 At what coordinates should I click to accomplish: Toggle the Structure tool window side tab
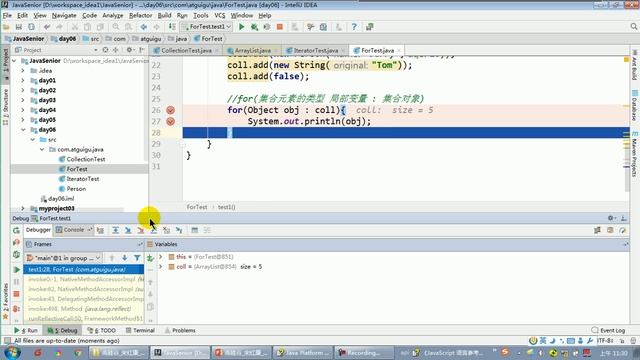pos(5,107)
